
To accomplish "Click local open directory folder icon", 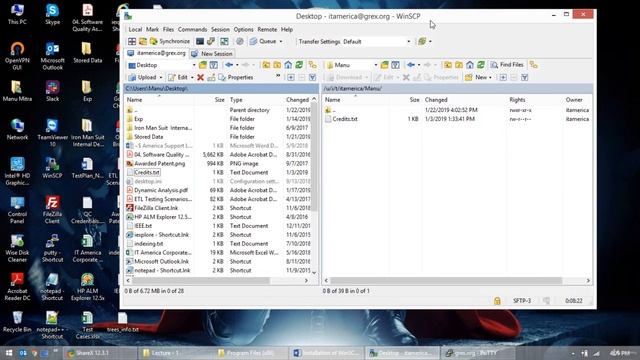I will 203,65.
